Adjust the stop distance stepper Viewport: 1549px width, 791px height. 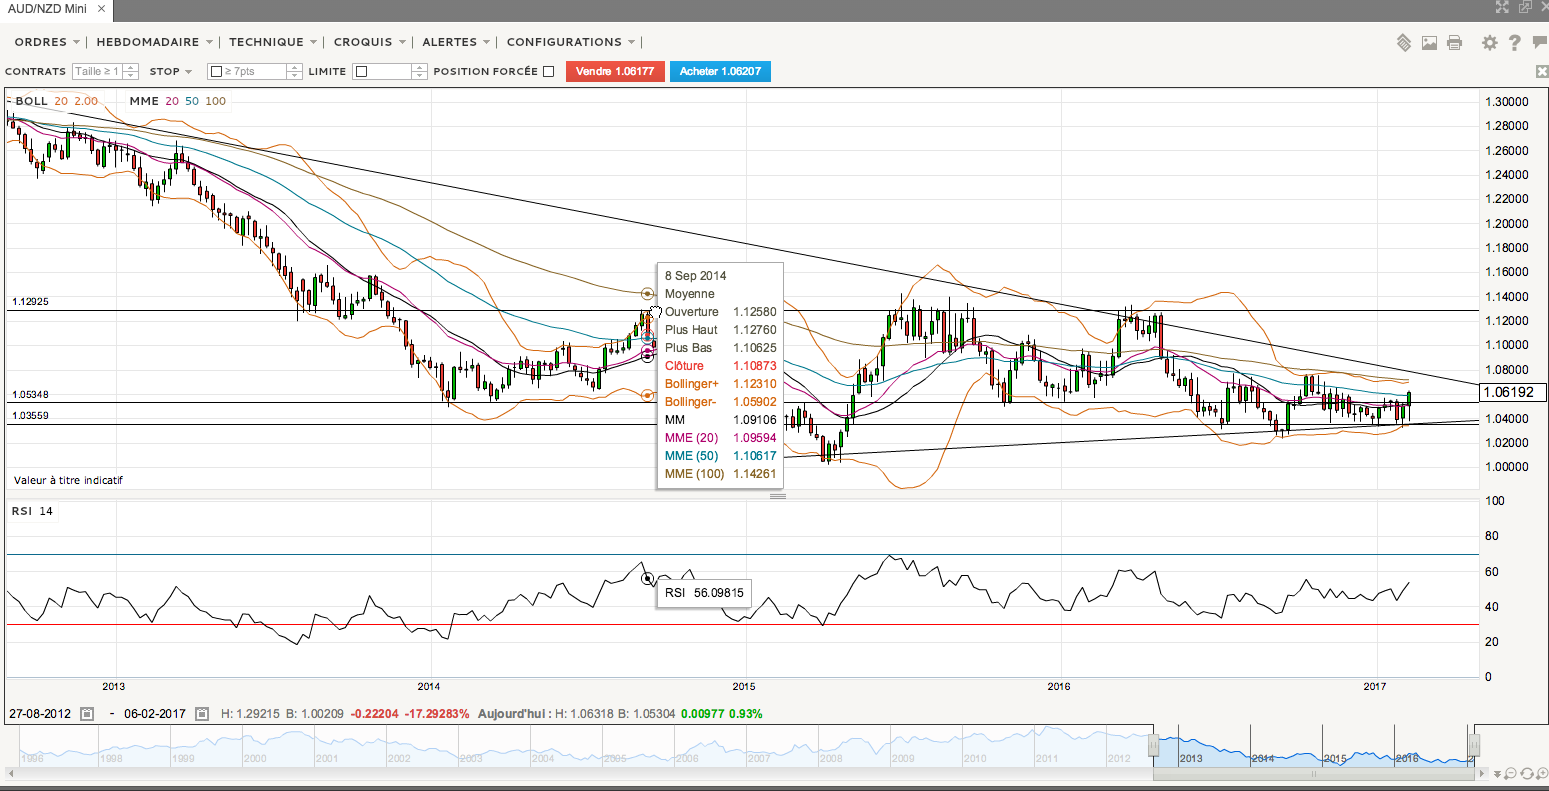294,72
